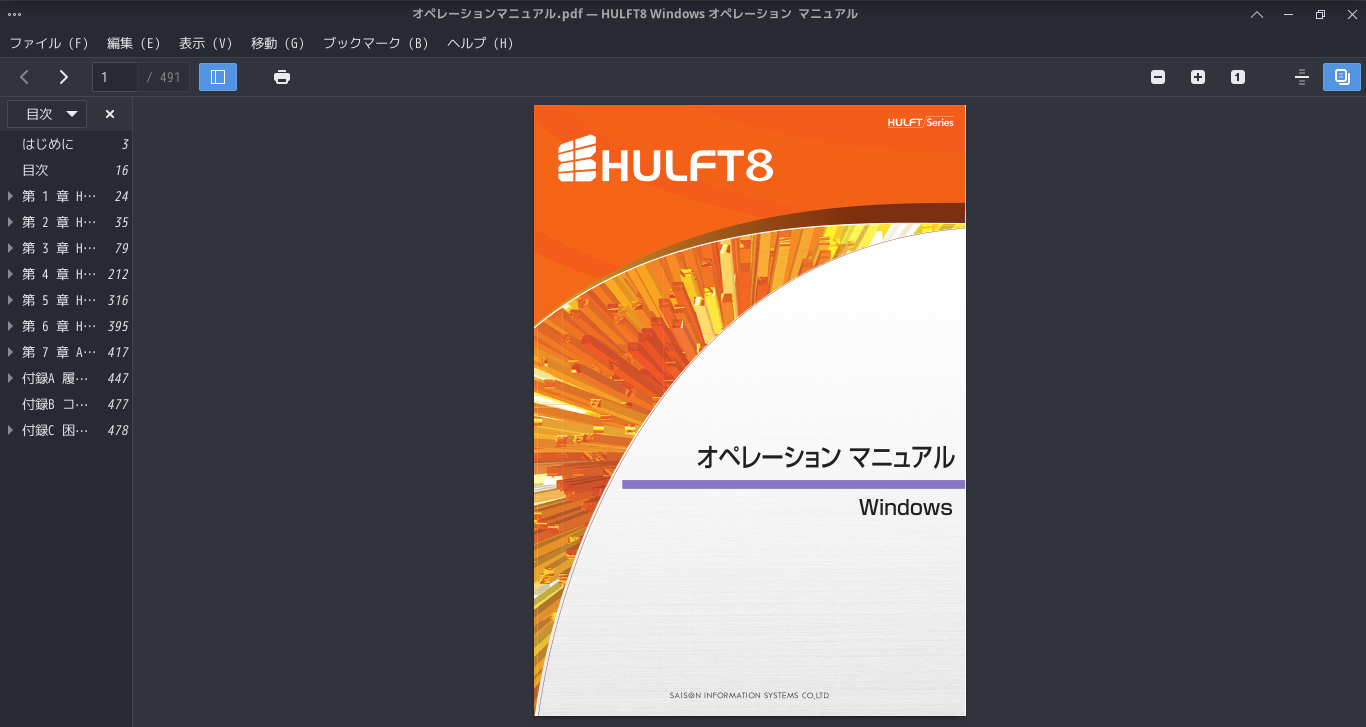Jump to はじめに in the outline
Viewport: 1366px width, 727px height.
pos(66,144)
